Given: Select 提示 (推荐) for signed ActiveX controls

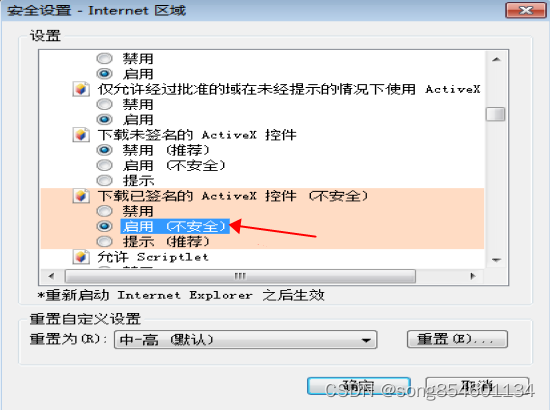Looking at the screenshot, I should [x=105, y=241].
